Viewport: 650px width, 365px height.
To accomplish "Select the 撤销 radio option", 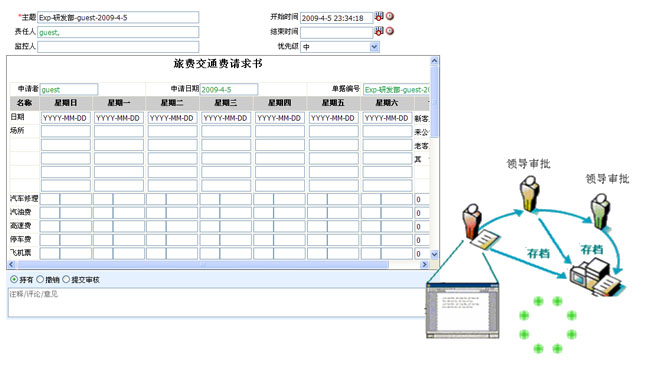I will click(40, 280).
